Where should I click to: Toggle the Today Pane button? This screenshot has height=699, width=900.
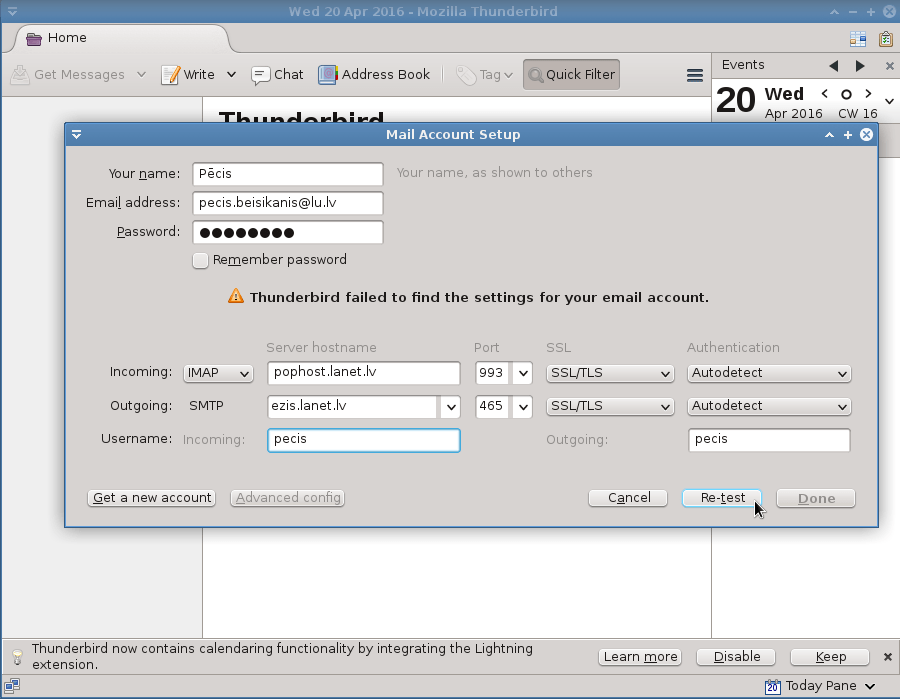[x=810, y=686]
